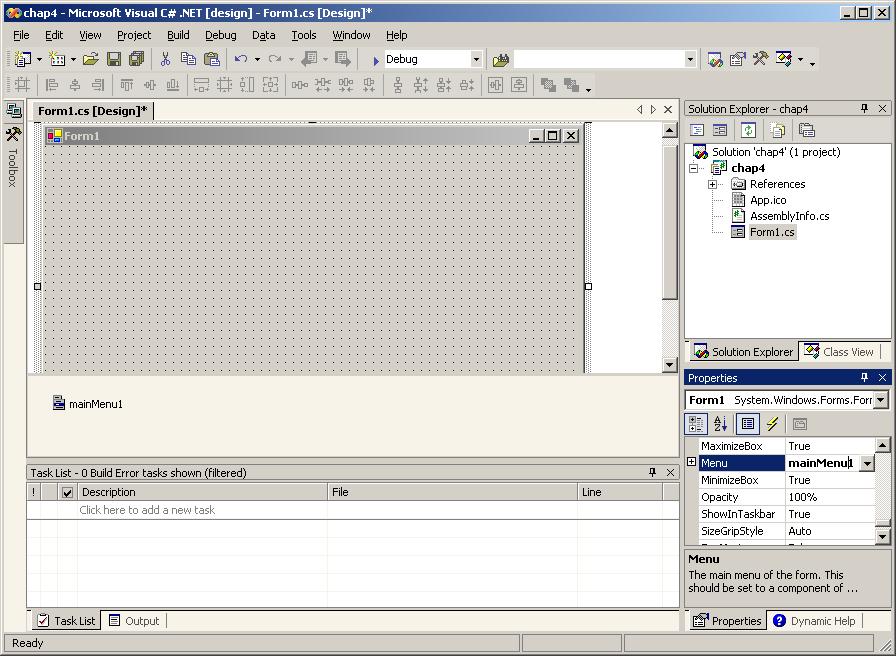Viewport: 896px width, 656px height.
Task: Open the Find combo box dropdown arrow
Action: click(x=690, y=59)
